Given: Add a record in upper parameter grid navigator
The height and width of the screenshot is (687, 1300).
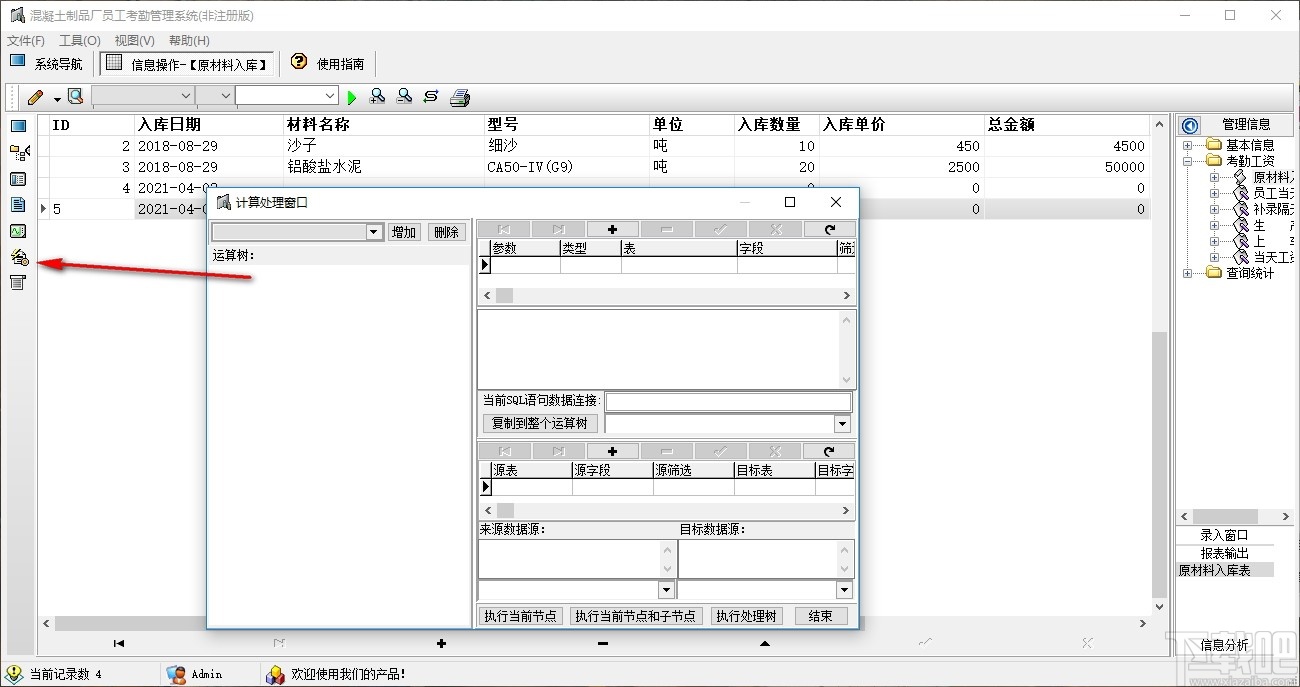Looking at the screenshot, I should [x=613, y=230].
